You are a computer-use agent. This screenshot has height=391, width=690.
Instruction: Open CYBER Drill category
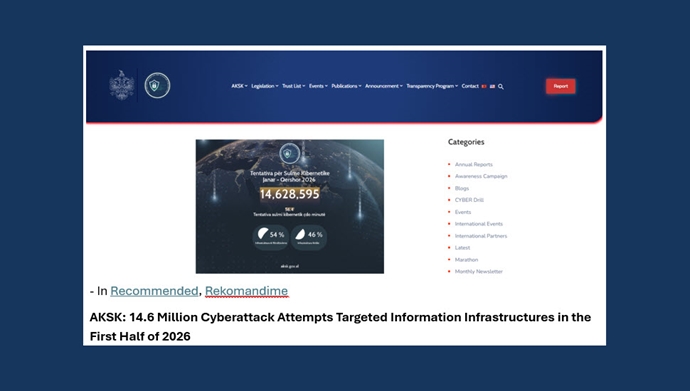469,200
